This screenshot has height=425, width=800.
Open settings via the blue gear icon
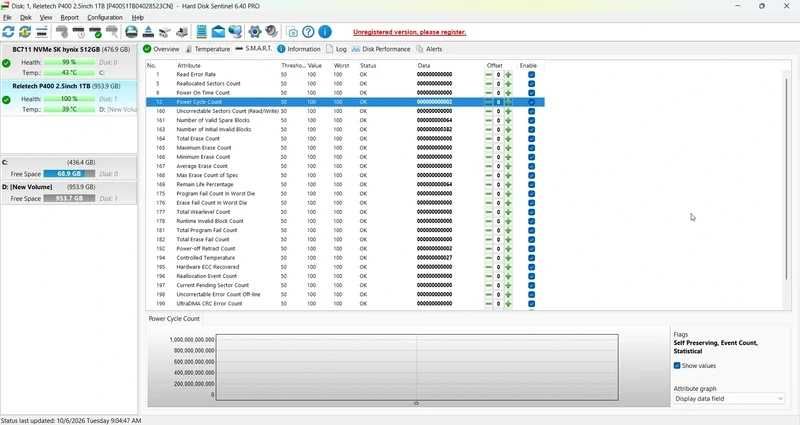click(255, 32)
